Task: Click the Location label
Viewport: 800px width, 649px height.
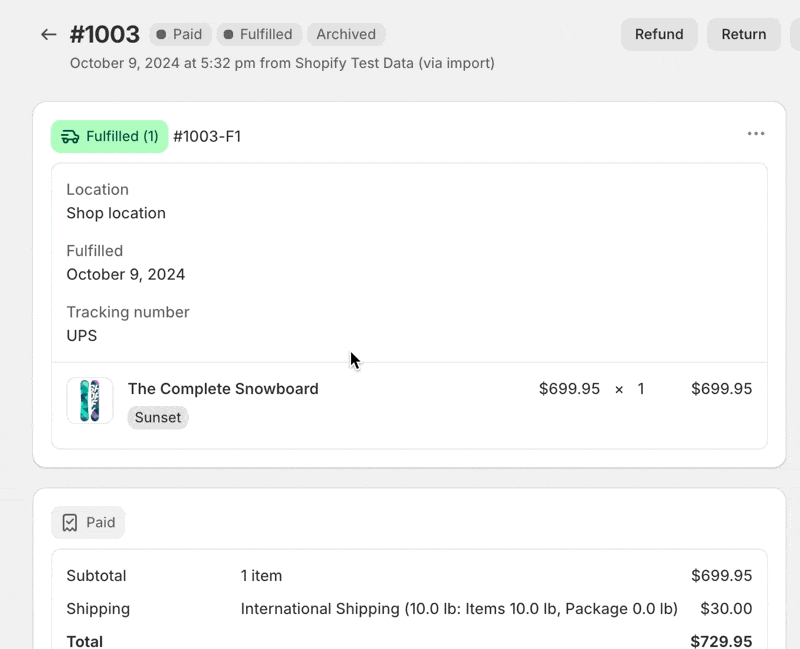Action: click(x=97, y=190)
